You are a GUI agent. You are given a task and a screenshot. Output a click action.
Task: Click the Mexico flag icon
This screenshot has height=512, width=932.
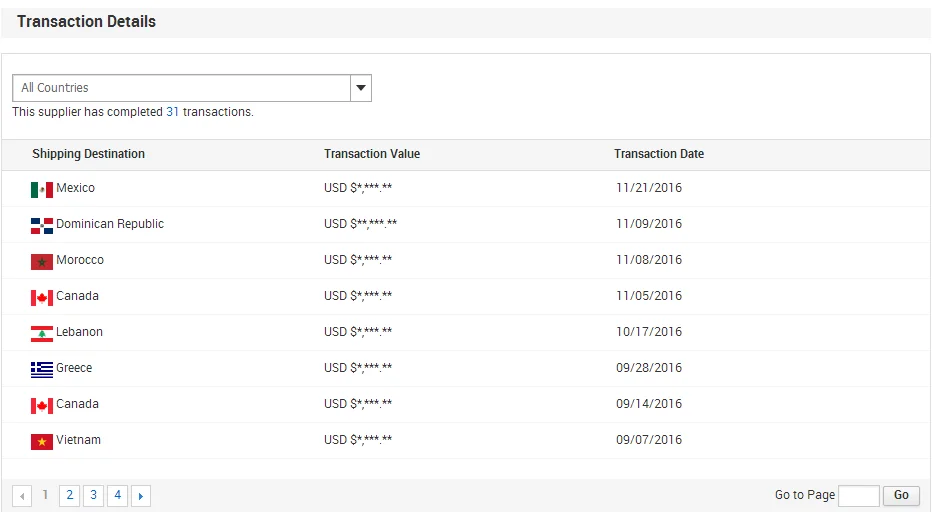point(41,189)
